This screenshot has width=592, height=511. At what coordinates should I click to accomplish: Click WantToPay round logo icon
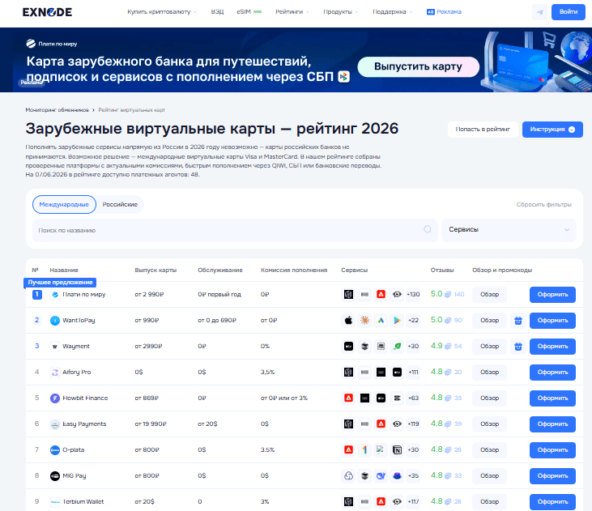(x=55, y=321)
